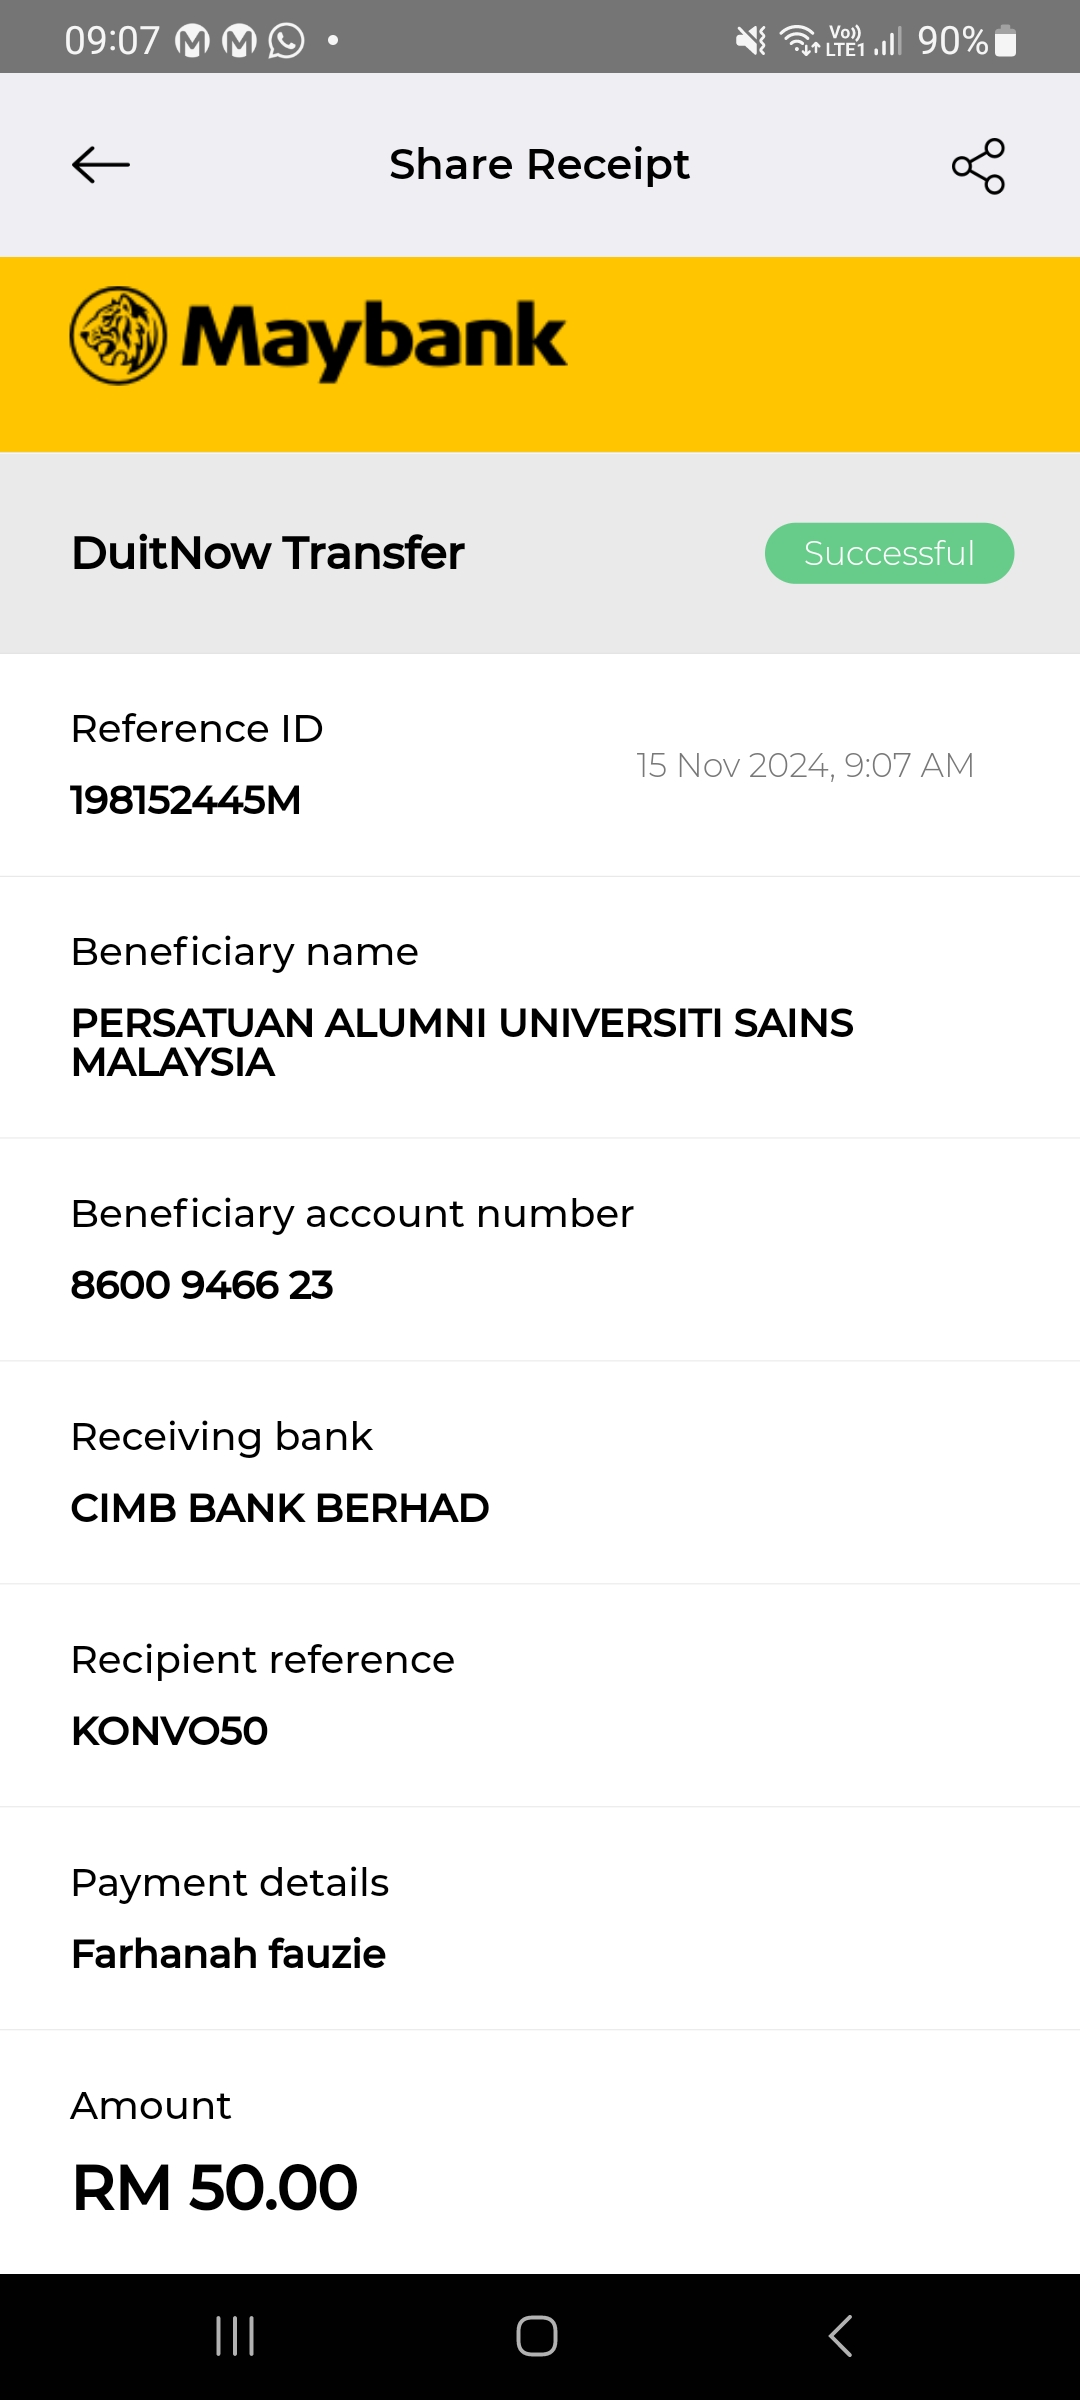Select reference ID 198152445M

coord(186,800)
